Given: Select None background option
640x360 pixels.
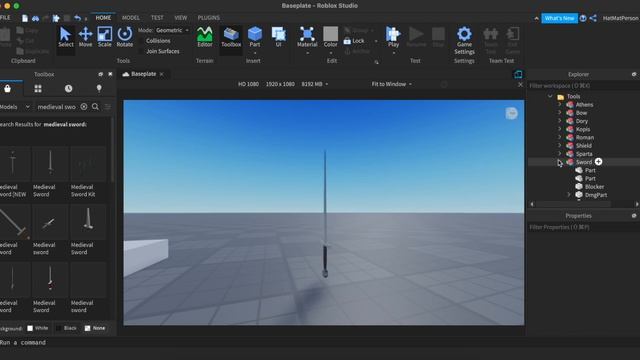Looking at the screenshot, I should (x=95, y=328).
